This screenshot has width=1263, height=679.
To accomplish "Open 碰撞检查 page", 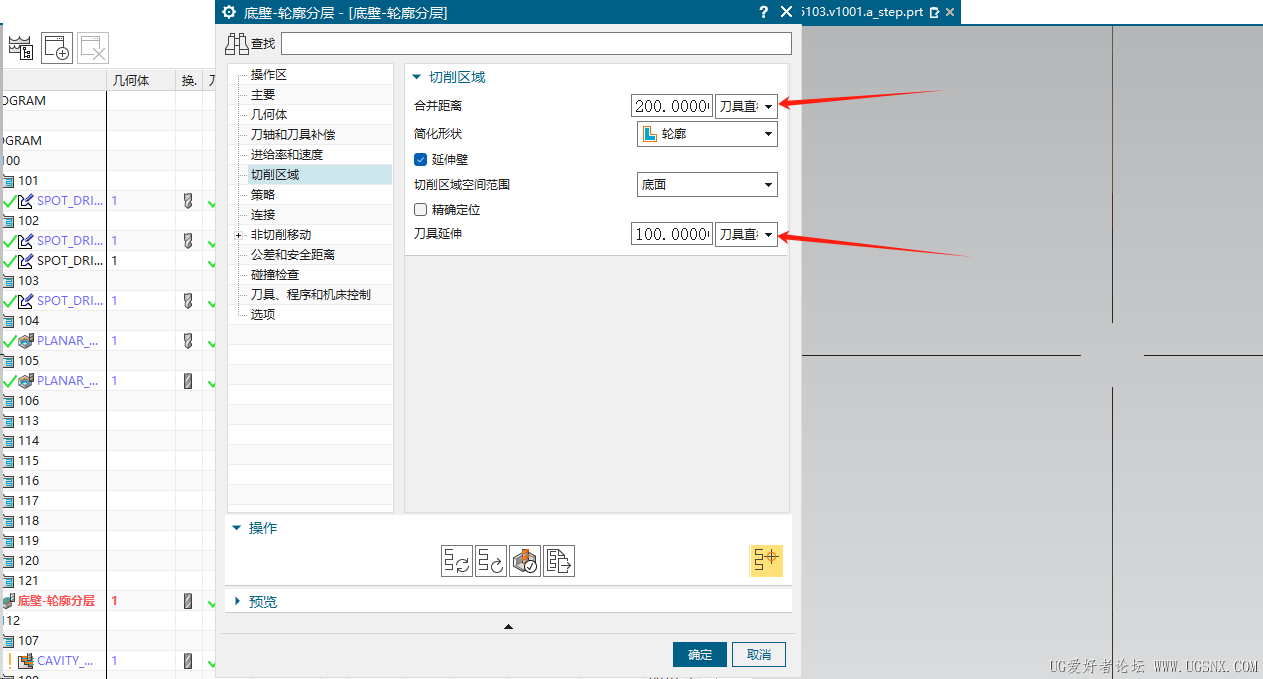I will tap(275, 275).
